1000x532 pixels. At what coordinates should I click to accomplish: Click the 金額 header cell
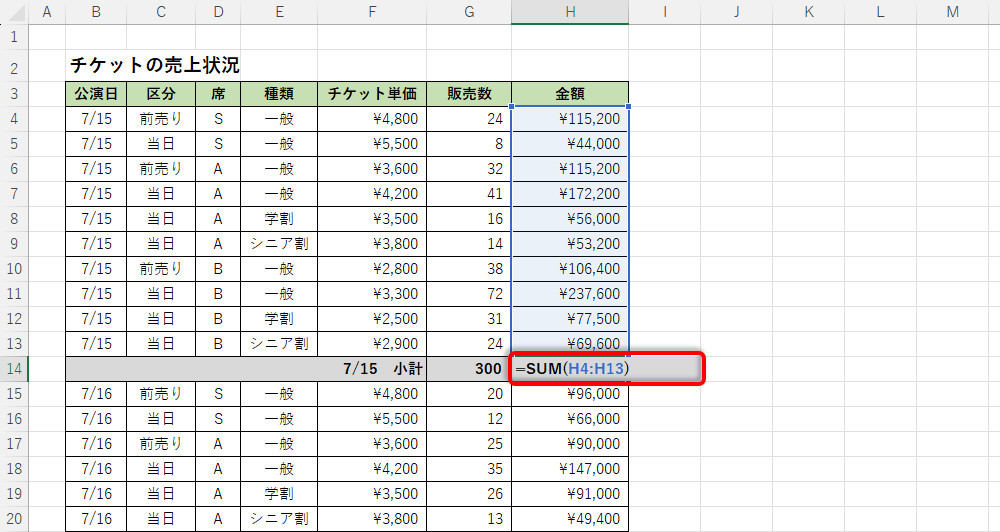click(x=570, y=94)
